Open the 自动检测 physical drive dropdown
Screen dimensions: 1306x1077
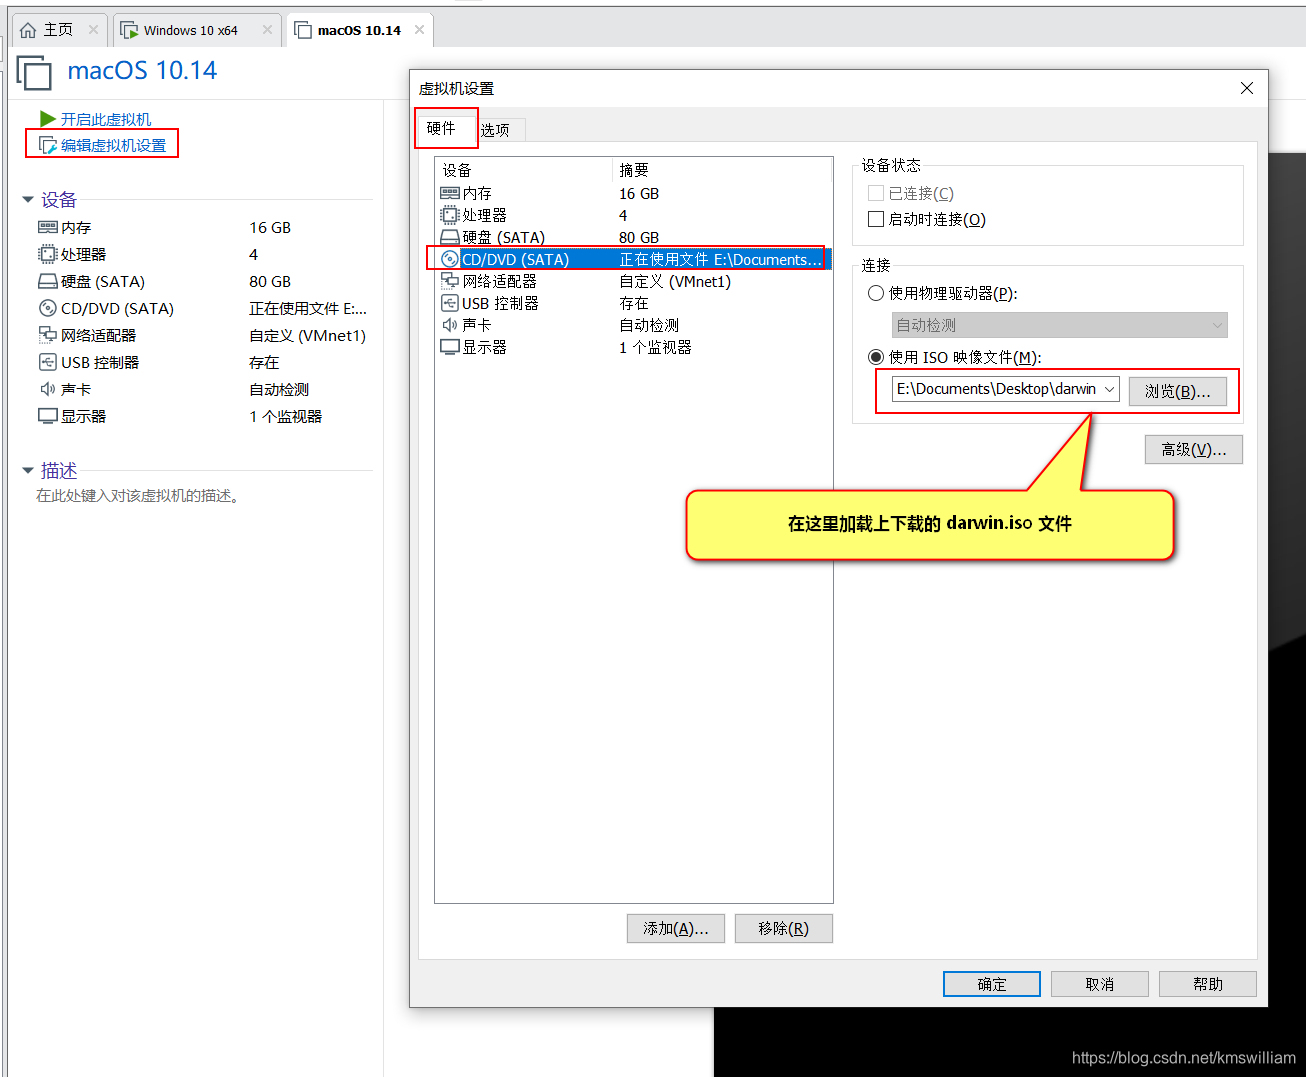coord(1059,325)
